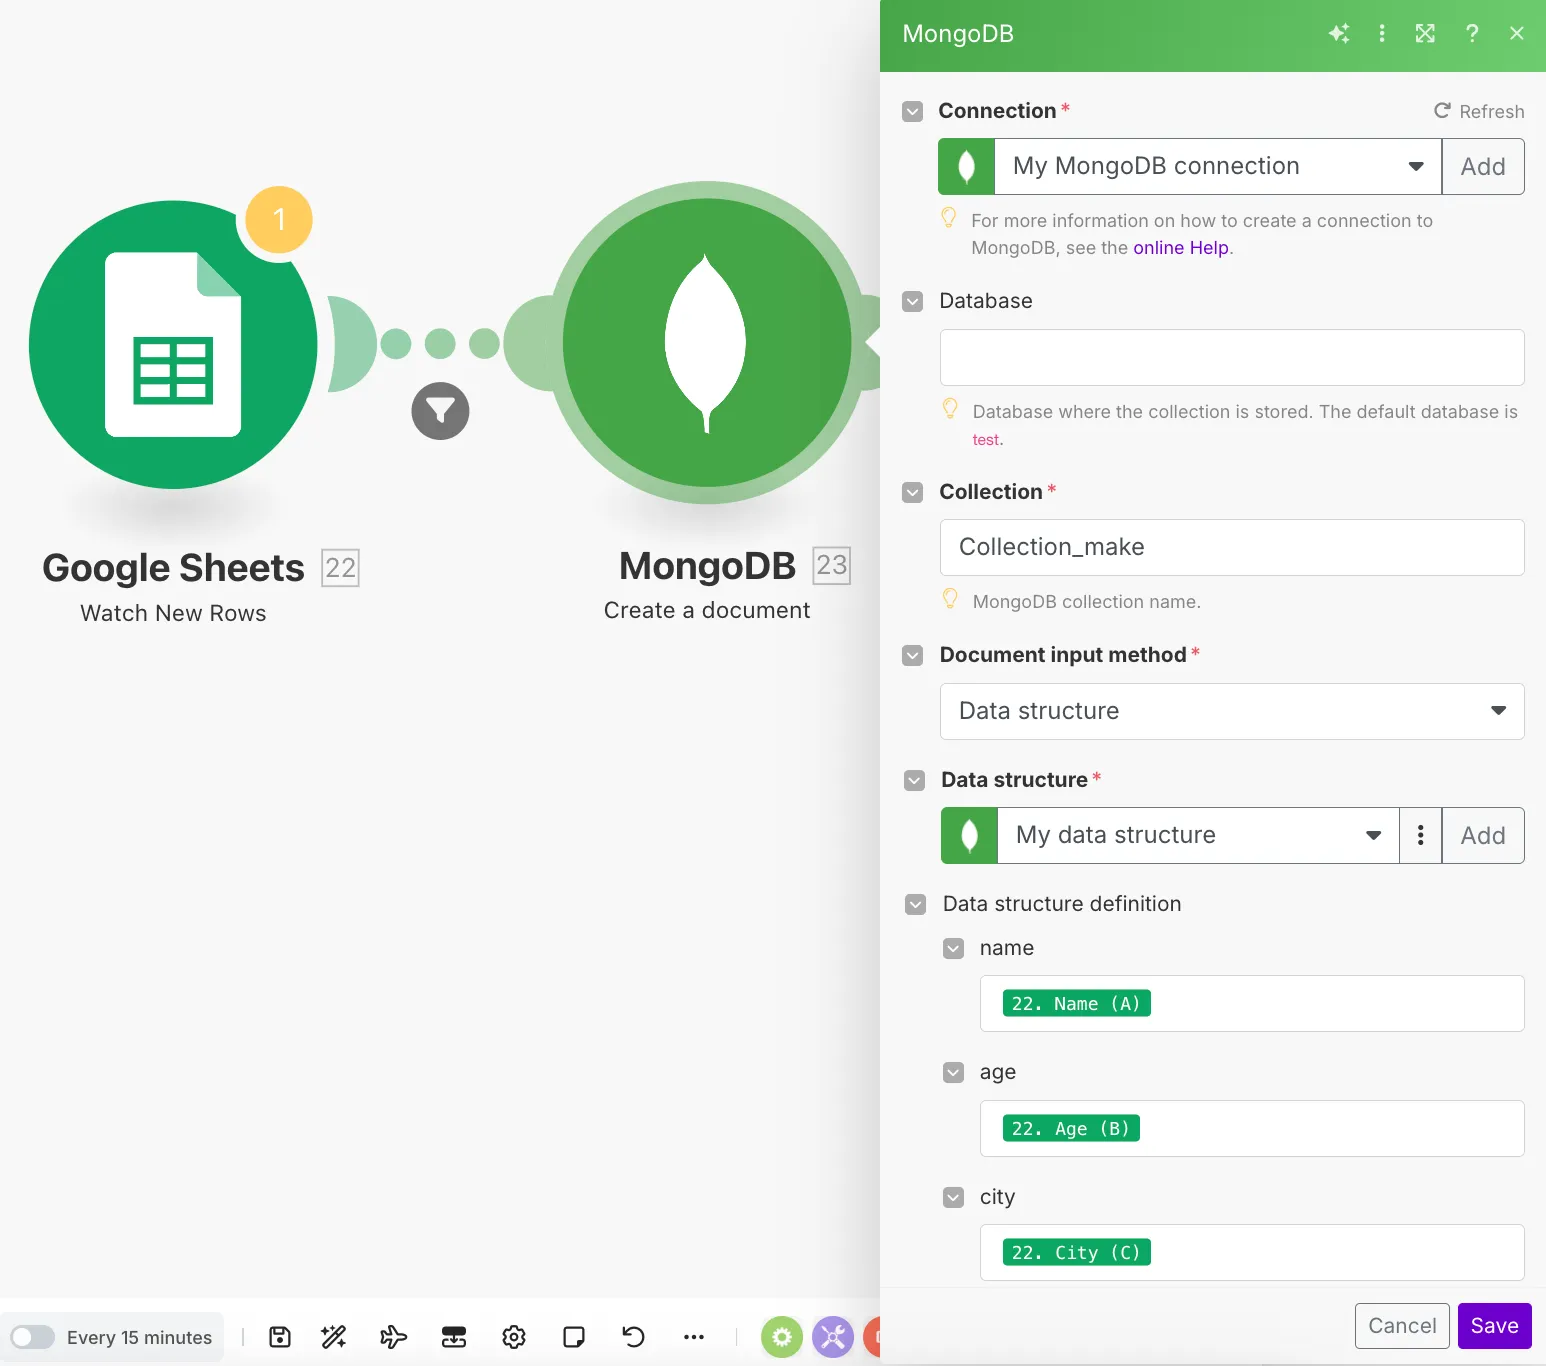
Task: Save the MongoDB module settings
Action: 1495,1326
